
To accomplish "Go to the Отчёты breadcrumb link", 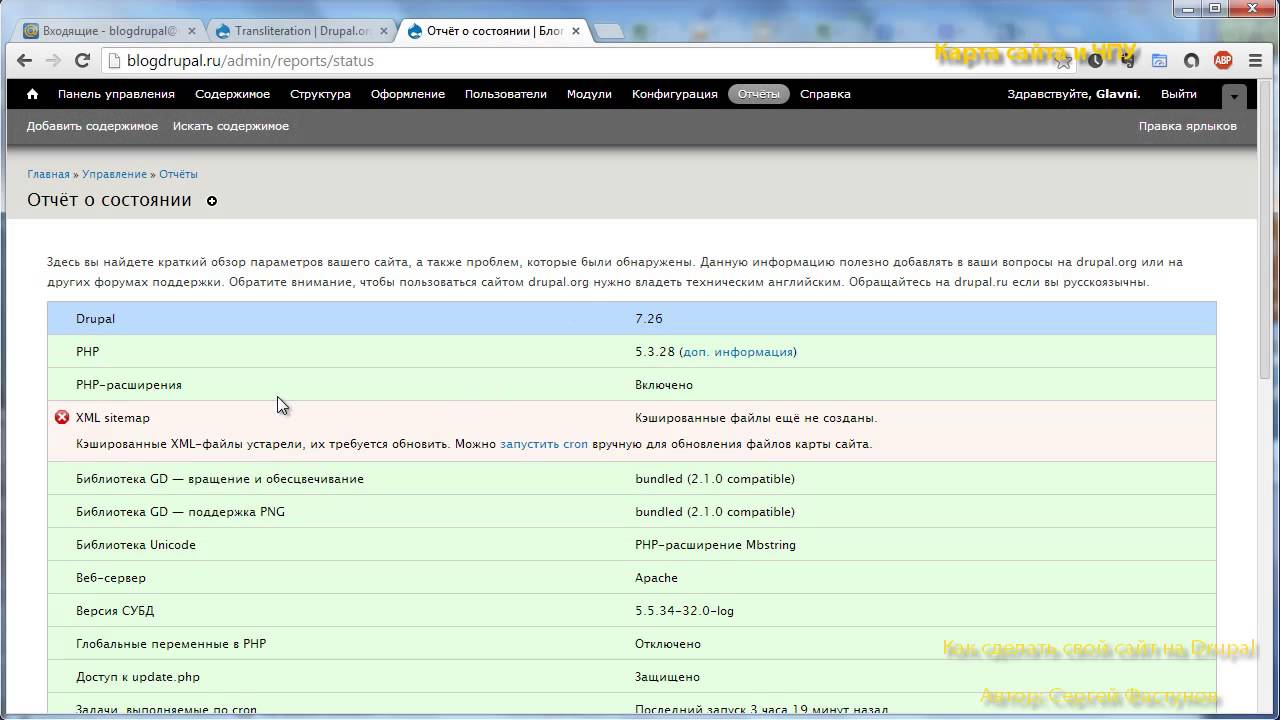I will pos(178,174).
